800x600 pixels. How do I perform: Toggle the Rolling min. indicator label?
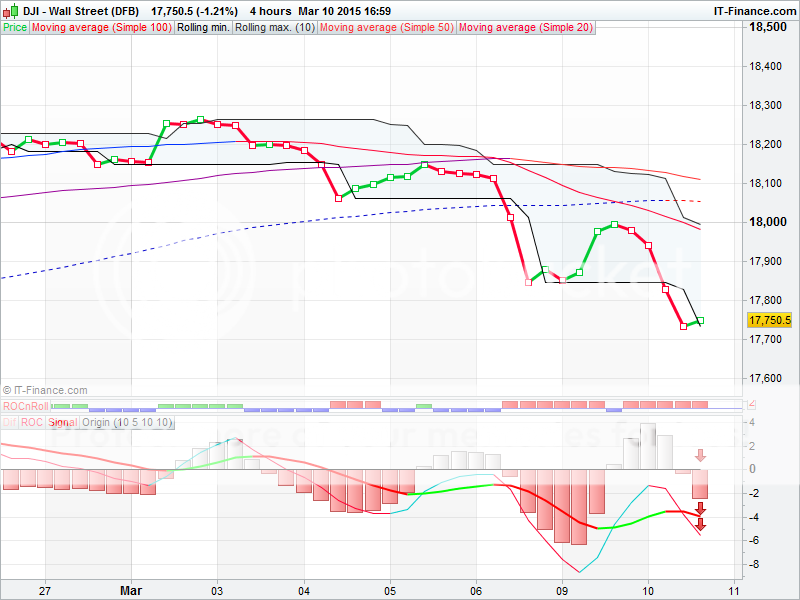[x=203, y=28]
